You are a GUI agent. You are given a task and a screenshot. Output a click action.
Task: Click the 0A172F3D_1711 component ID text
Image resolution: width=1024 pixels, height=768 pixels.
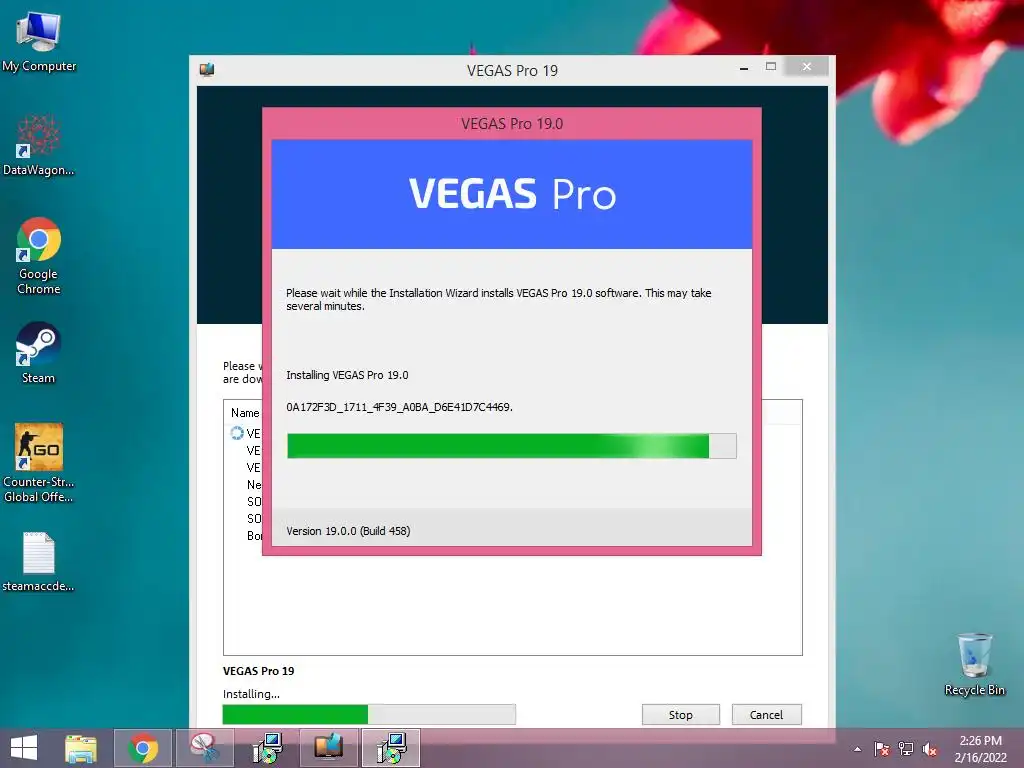399,407
